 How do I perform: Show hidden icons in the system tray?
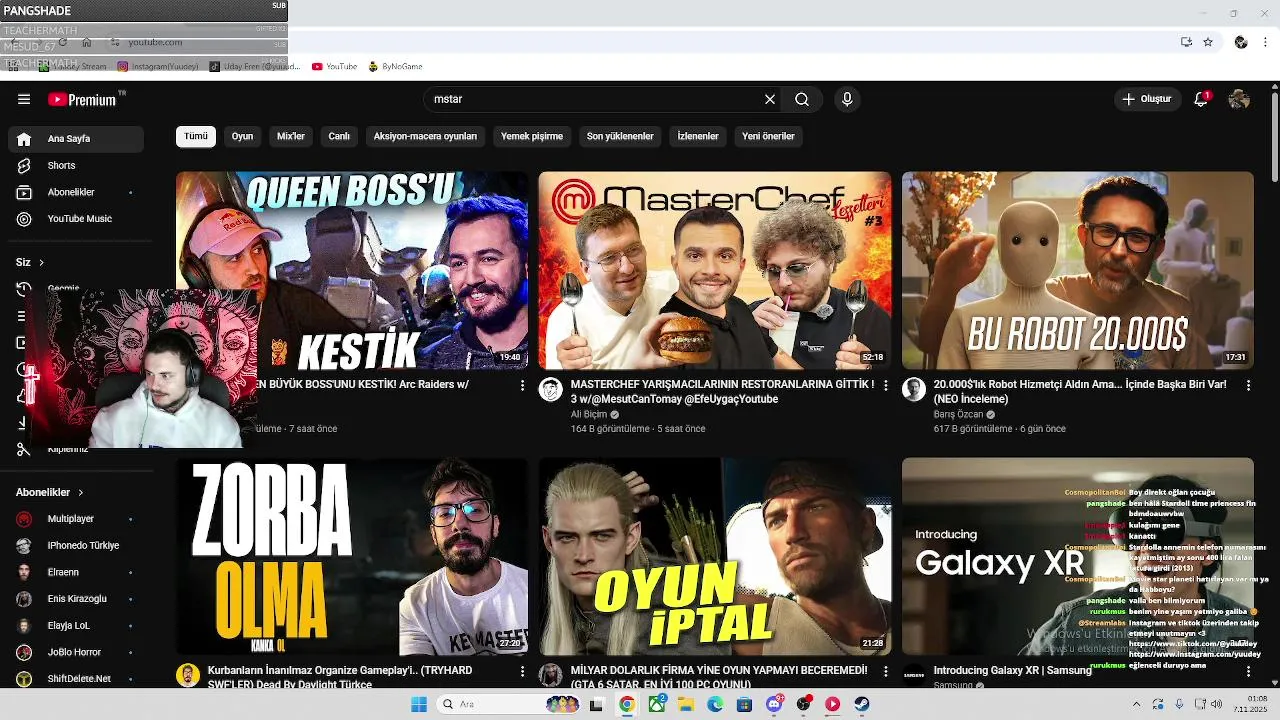pos(1136,704)
